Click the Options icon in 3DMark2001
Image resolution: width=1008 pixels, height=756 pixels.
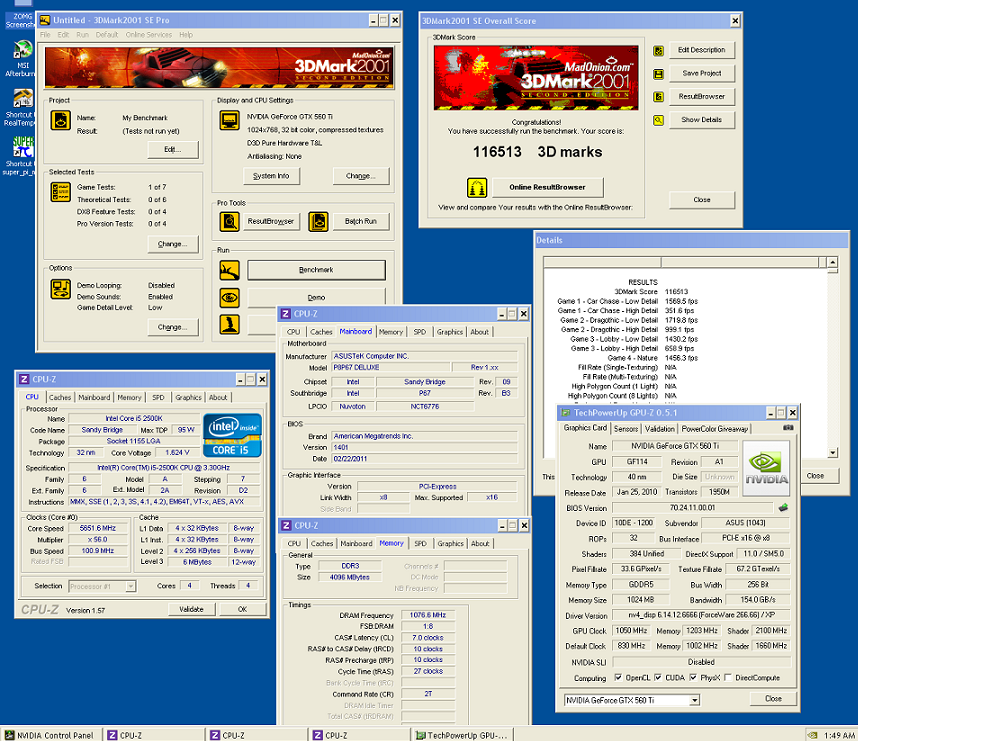coord(60,289)
